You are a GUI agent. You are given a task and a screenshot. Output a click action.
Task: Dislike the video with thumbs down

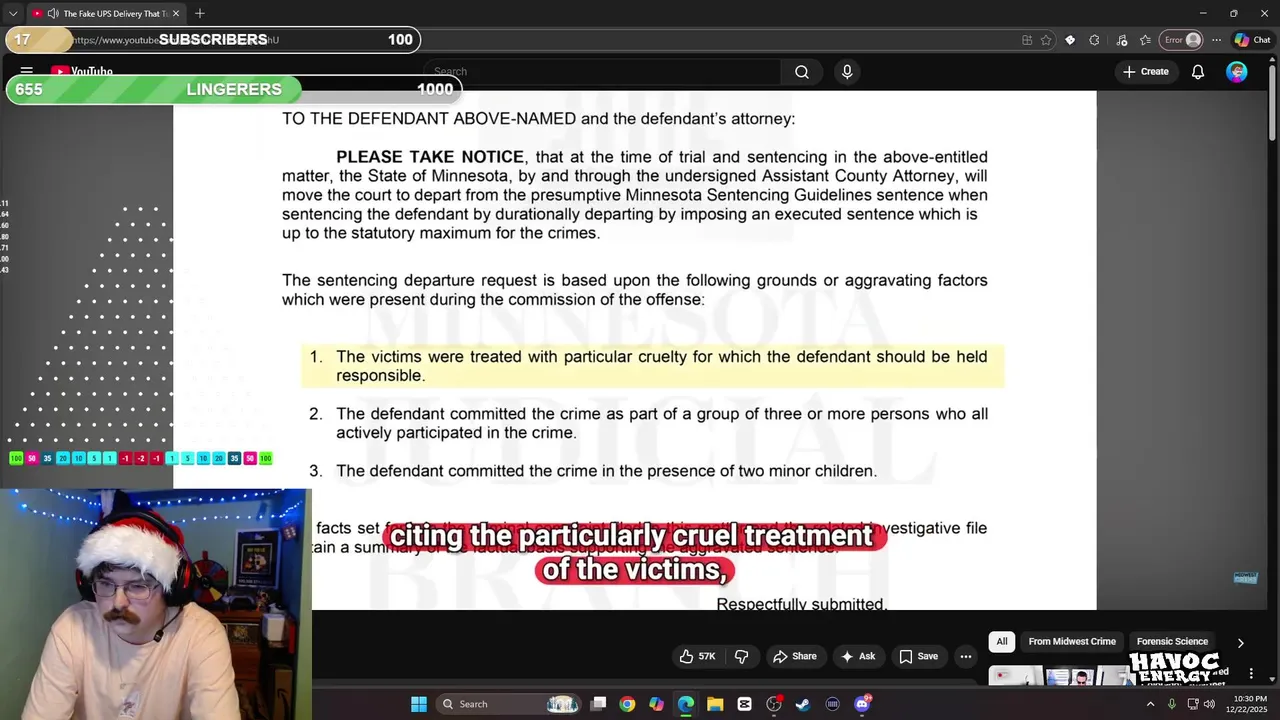[x=741, y=656]
